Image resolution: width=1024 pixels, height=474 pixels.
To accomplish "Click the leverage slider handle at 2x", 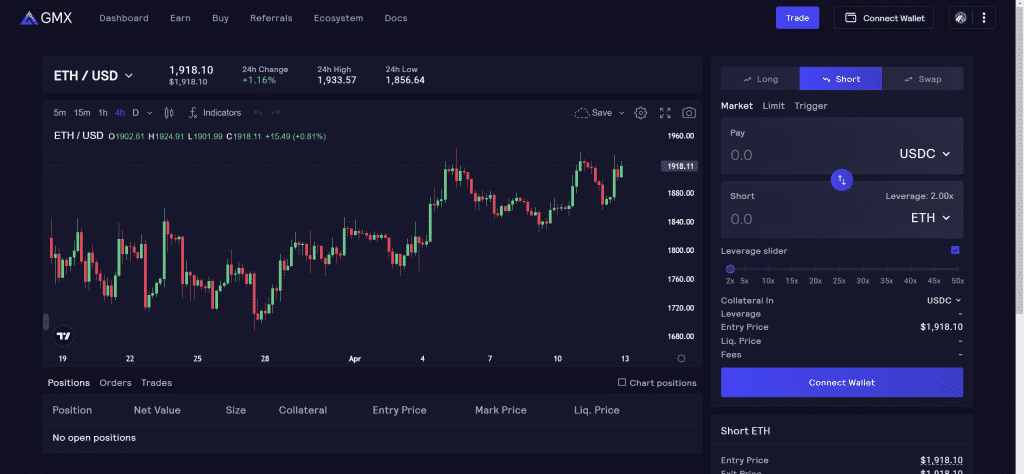I will (x=730, y=269).
